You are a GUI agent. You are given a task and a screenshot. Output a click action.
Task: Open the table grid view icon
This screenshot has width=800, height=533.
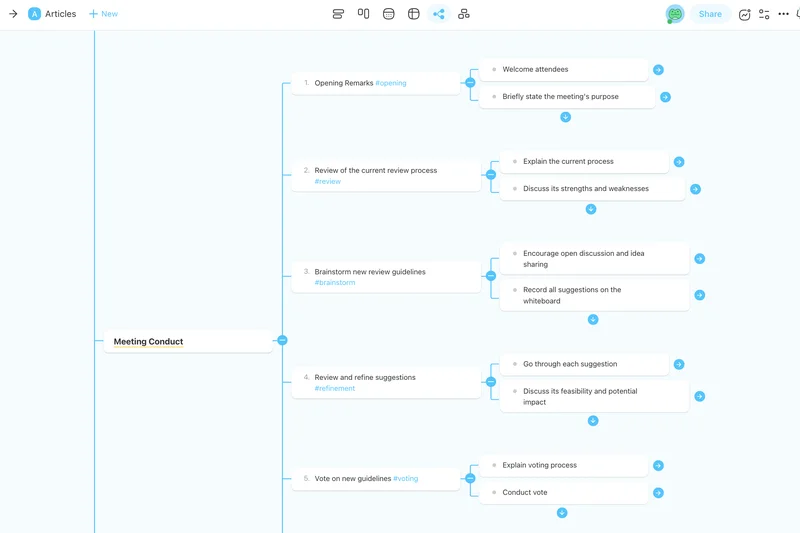(x=414, y=14)
